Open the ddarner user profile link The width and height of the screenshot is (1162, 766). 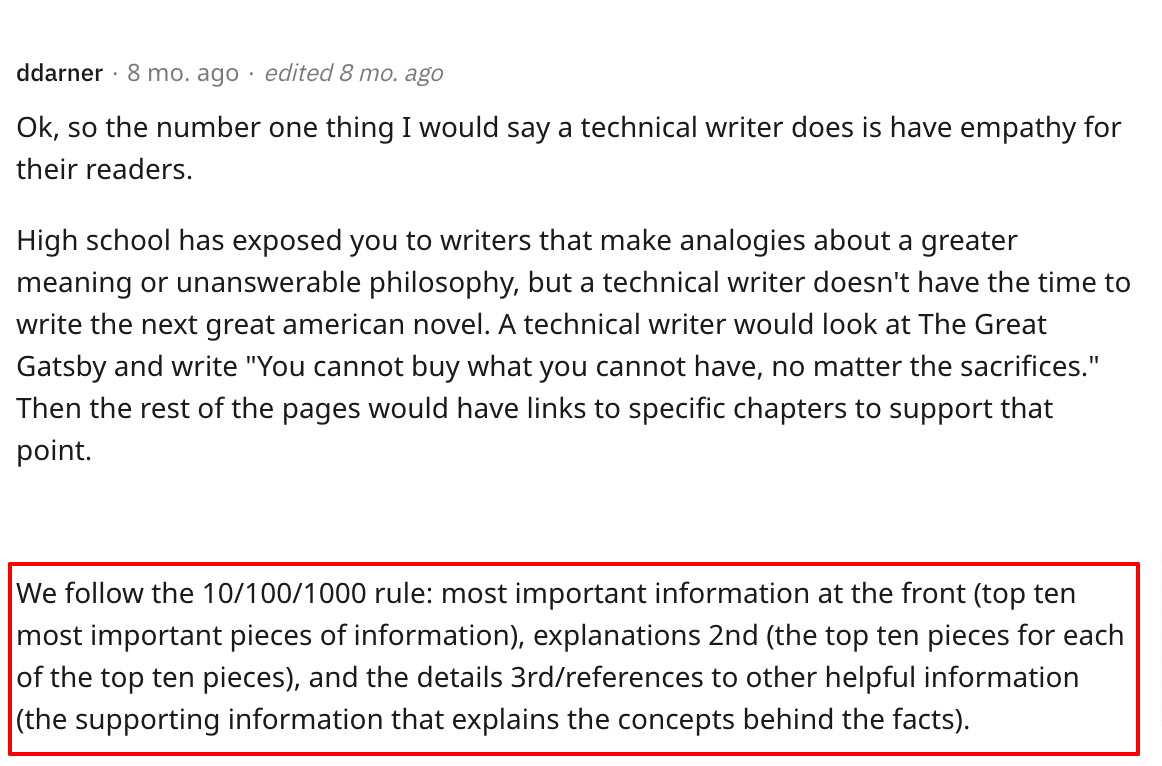tap(59, 73)
